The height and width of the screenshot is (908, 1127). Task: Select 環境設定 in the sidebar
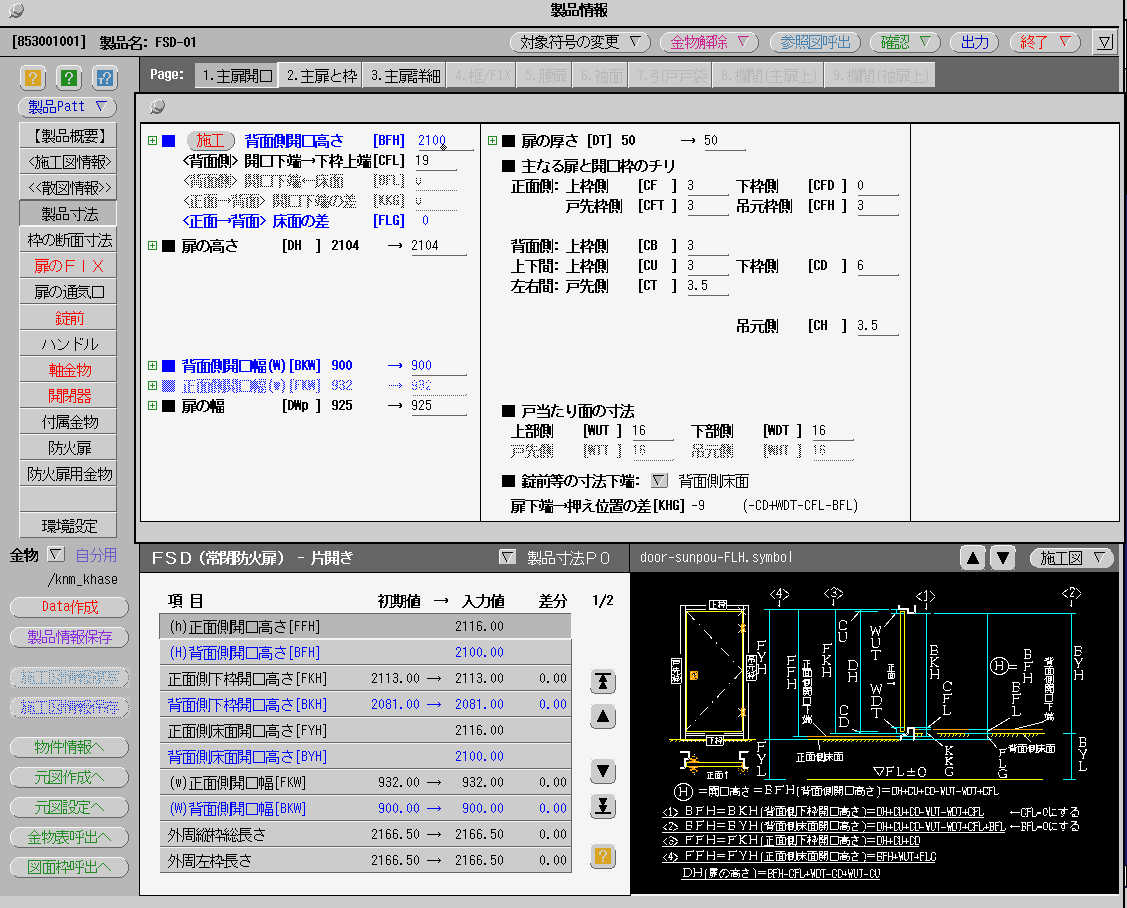coord(69,526)
